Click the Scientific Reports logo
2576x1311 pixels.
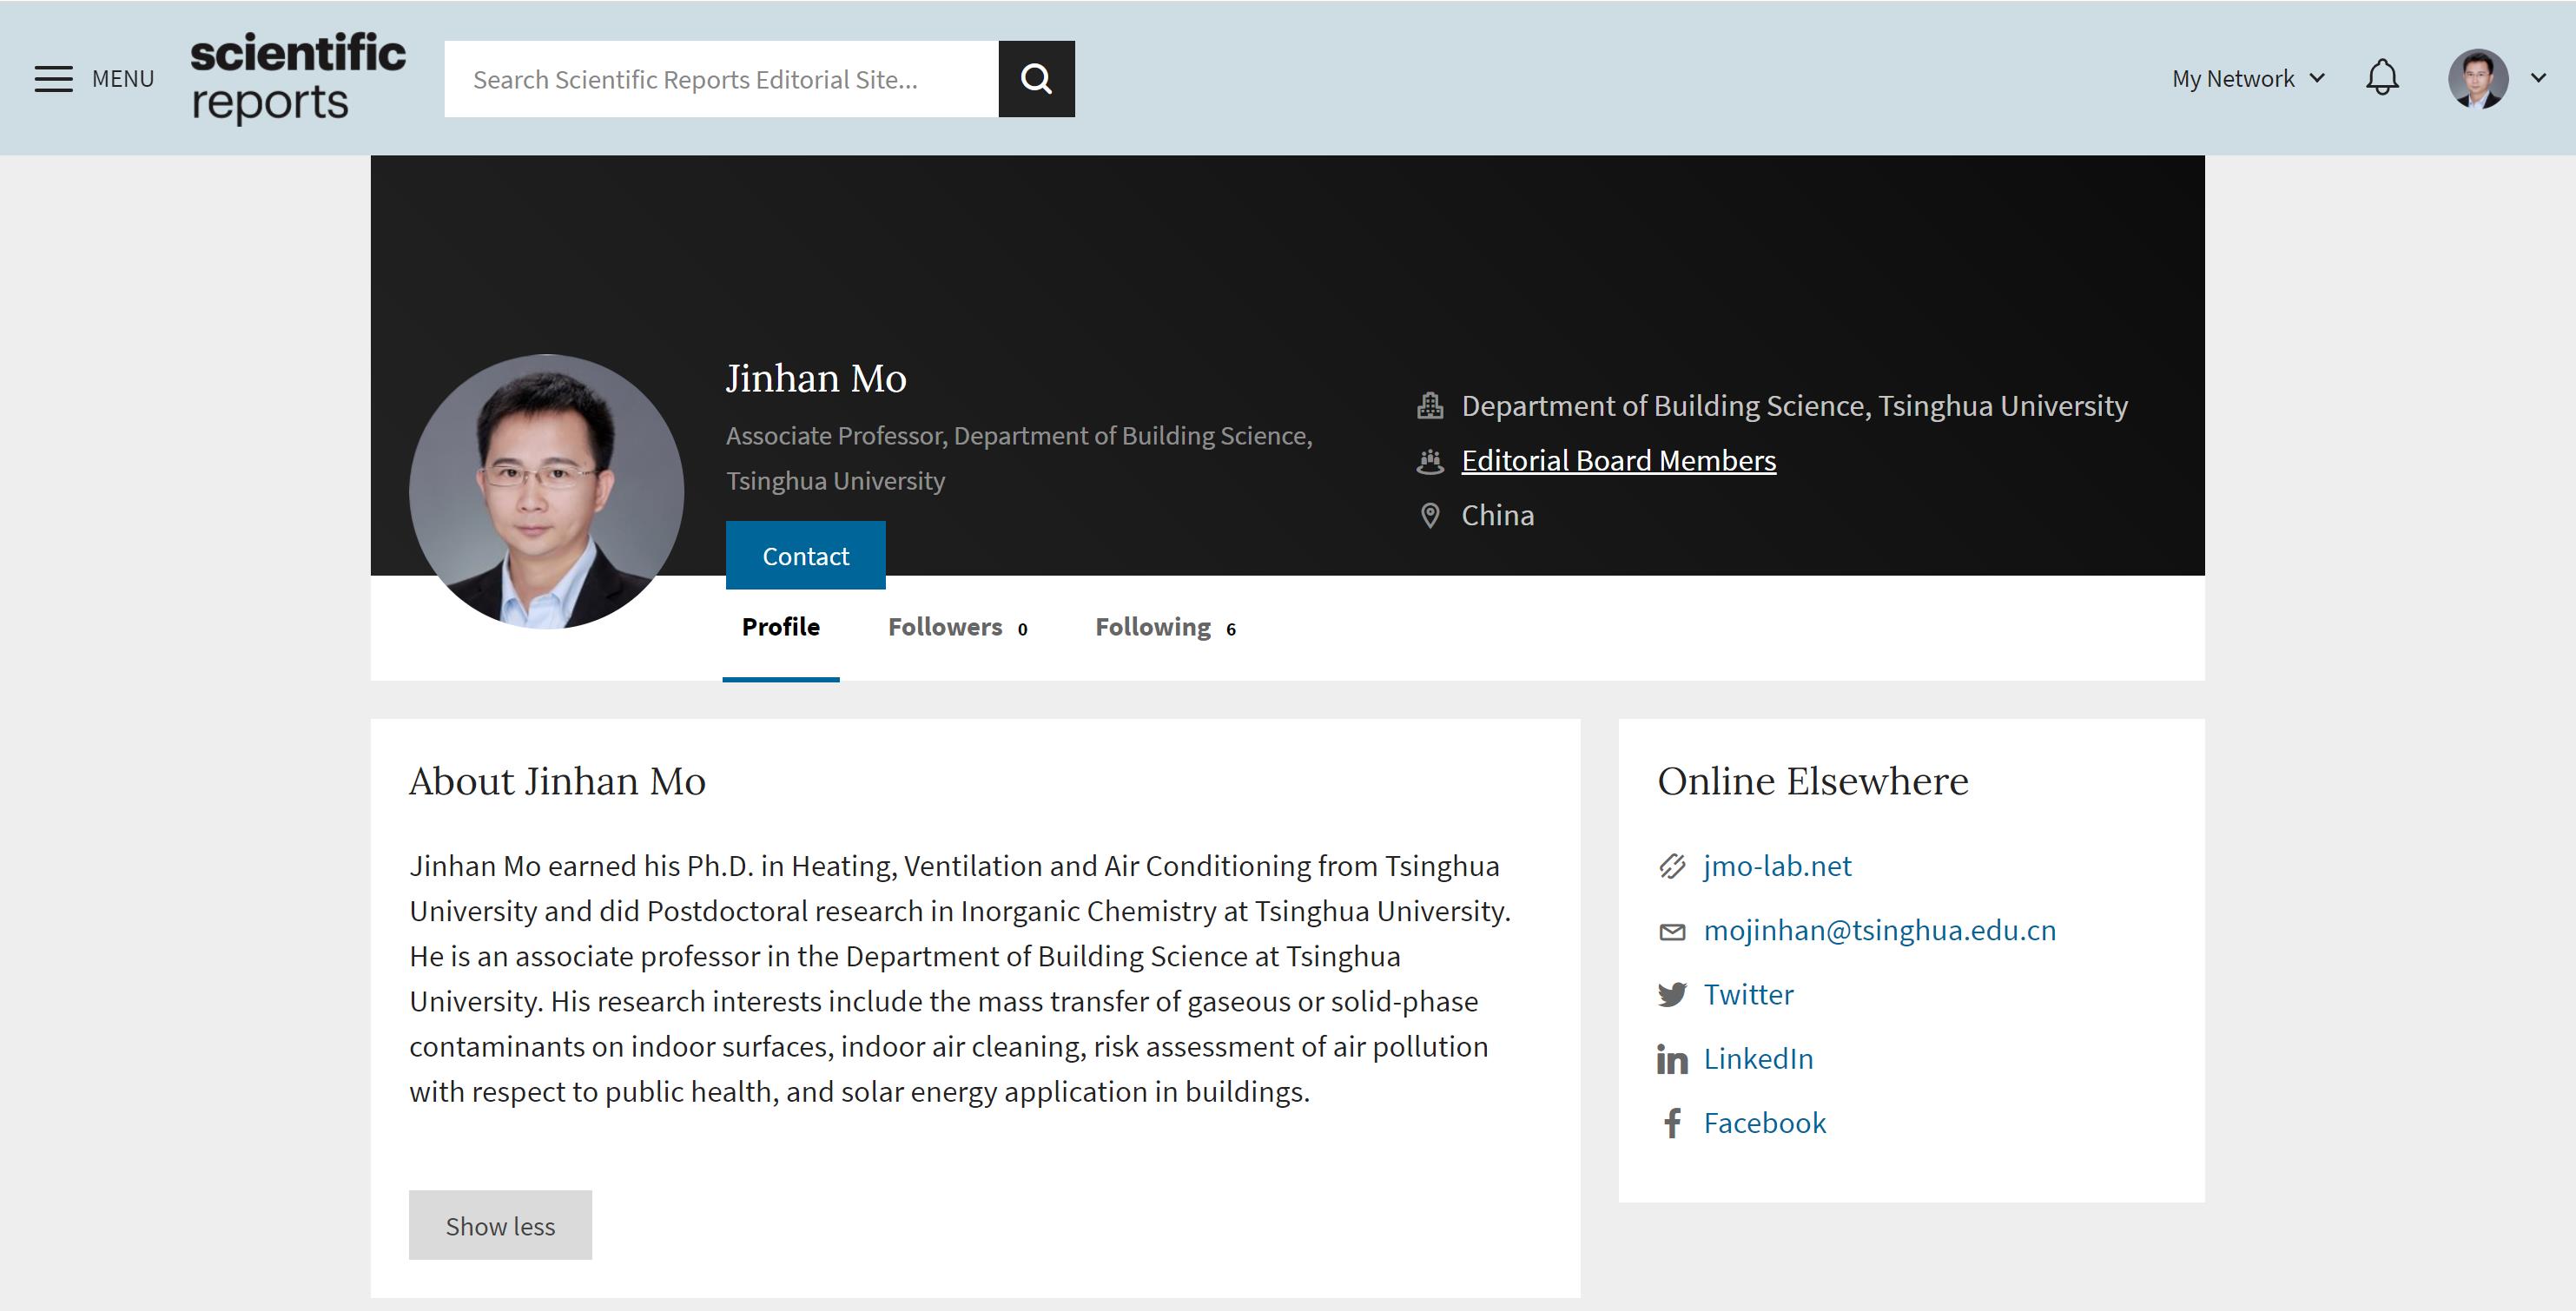[x=298, y=78]
